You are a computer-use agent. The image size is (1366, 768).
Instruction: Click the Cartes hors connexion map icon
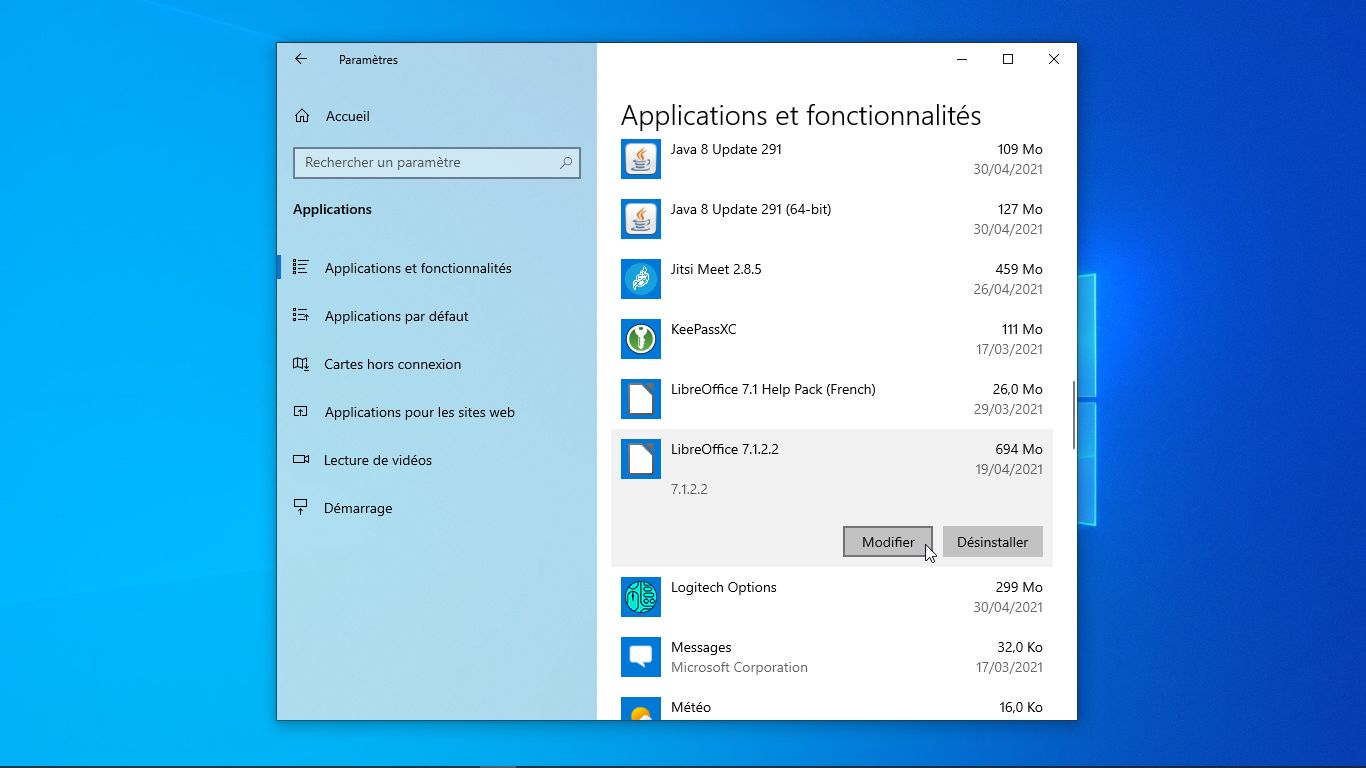tap(300, 363)
